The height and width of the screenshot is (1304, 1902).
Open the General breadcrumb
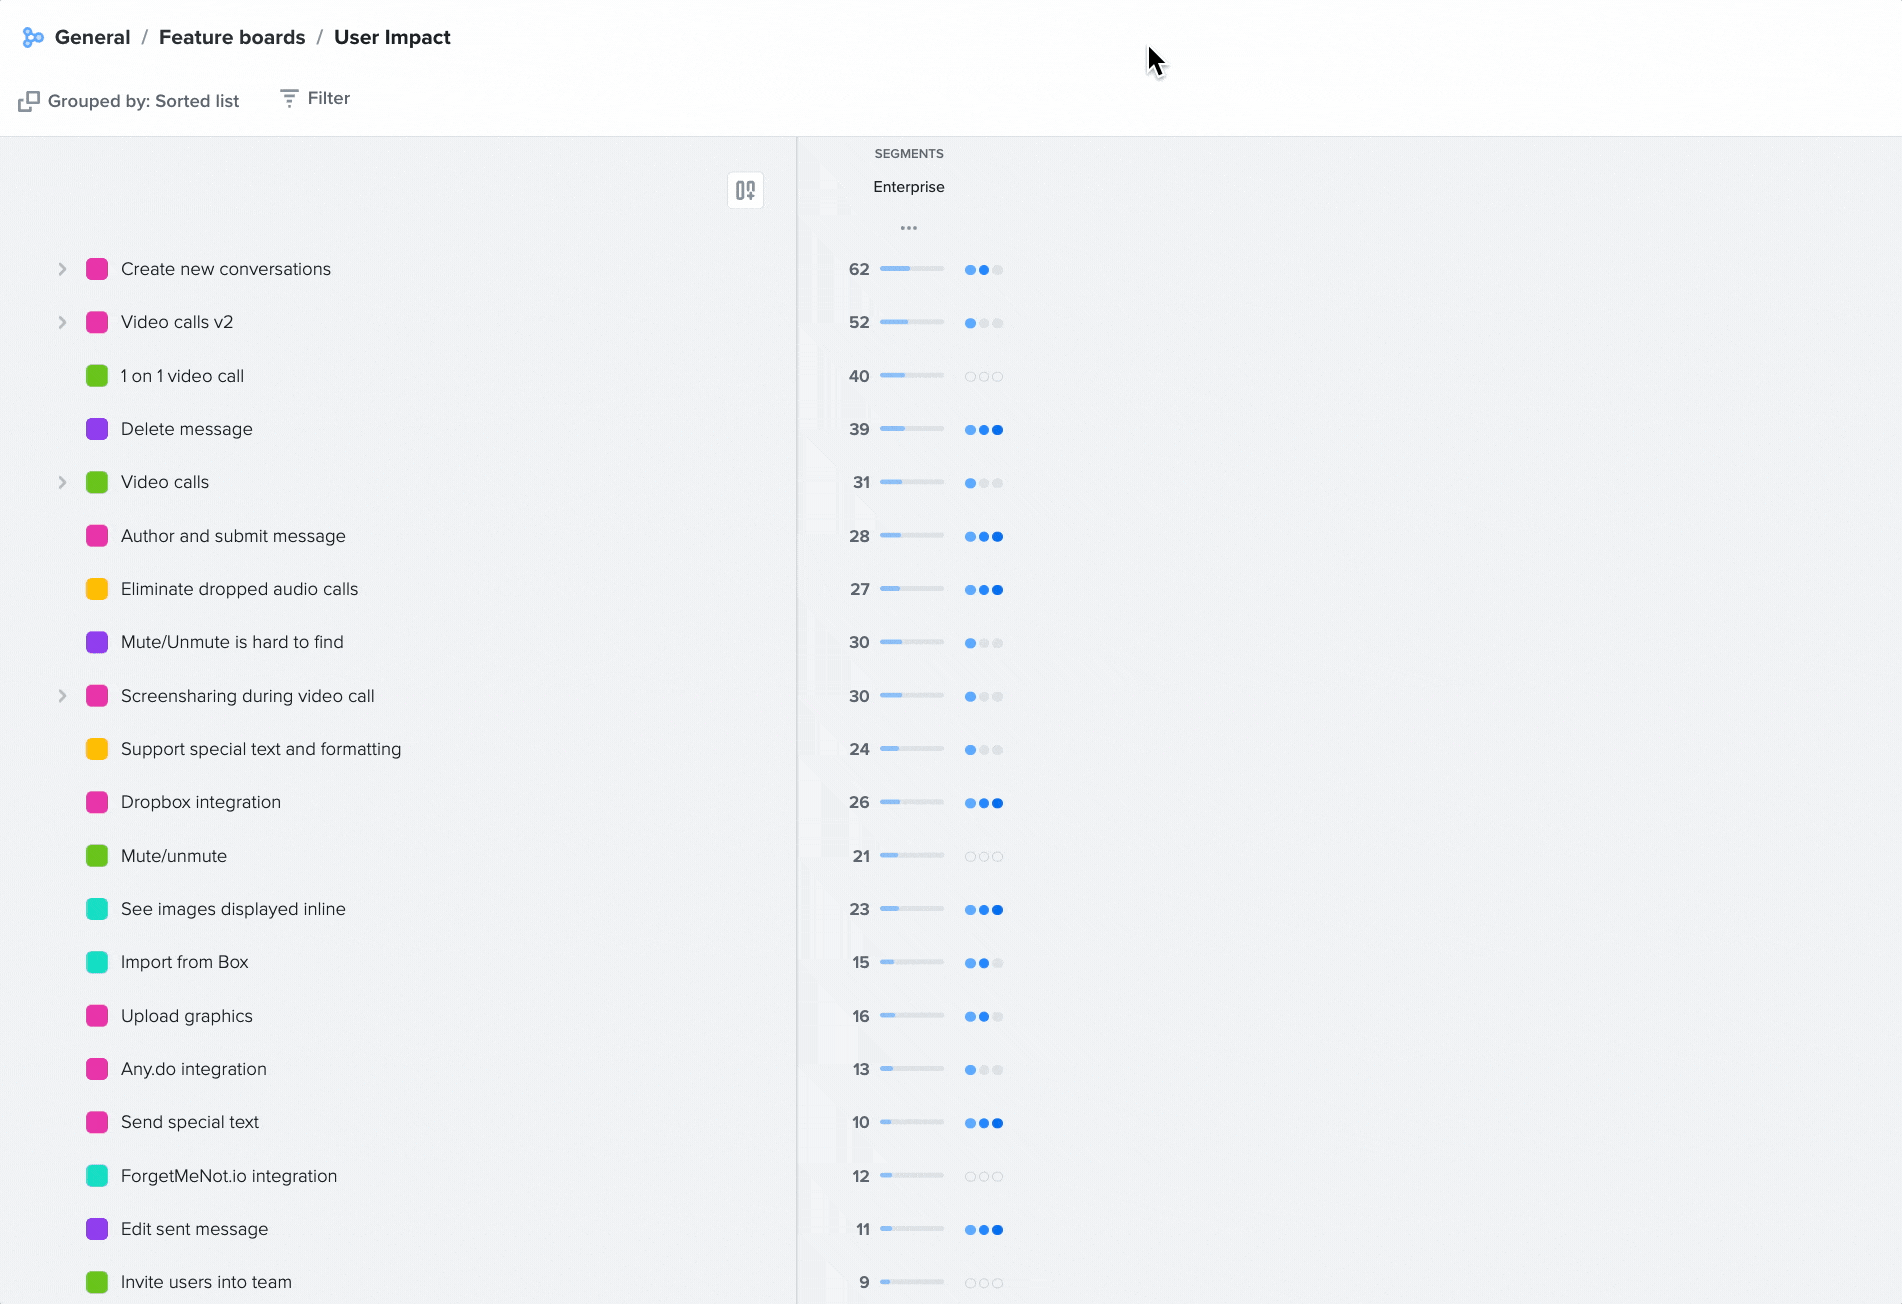(92, 37)
